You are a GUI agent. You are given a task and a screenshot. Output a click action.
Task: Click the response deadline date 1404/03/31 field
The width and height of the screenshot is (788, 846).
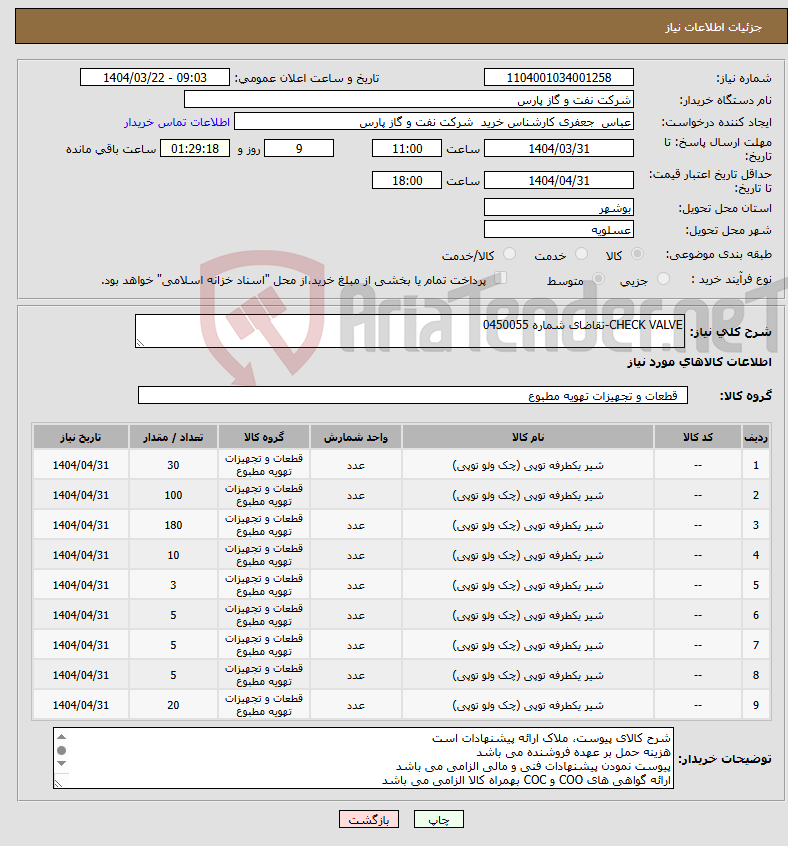pyautogui.click(x=559, y=148)
